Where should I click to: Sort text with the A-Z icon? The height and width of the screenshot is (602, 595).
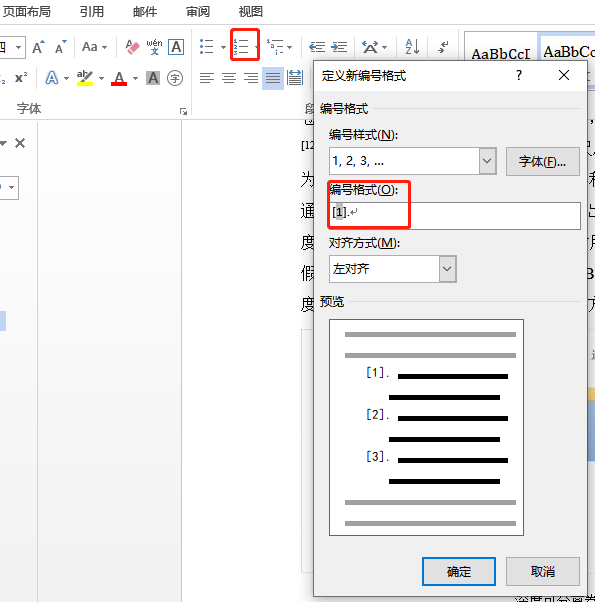(x=412, y=47)
